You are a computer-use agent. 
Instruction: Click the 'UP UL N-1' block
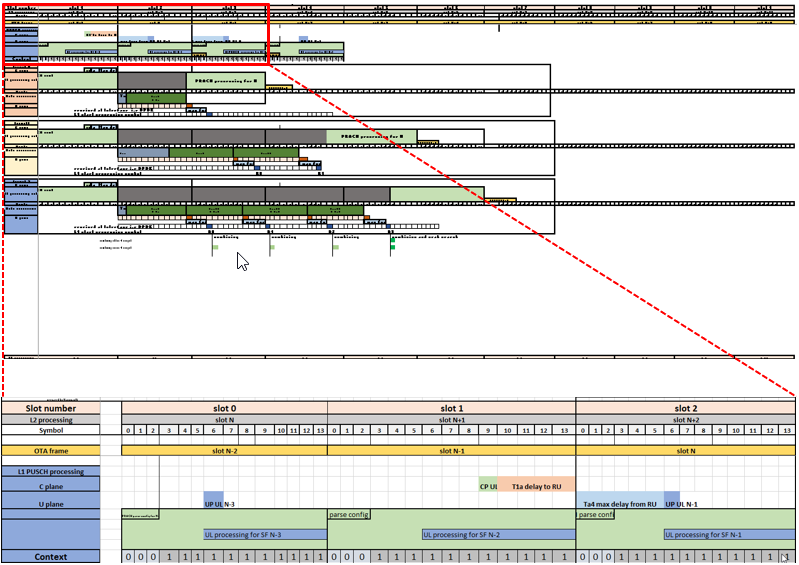pos(672,500)
